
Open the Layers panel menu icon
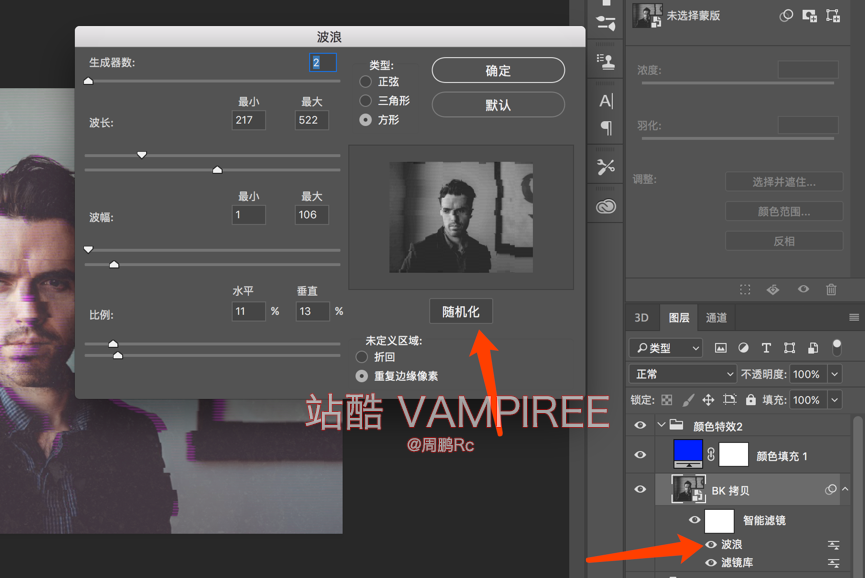coord(854,318)
